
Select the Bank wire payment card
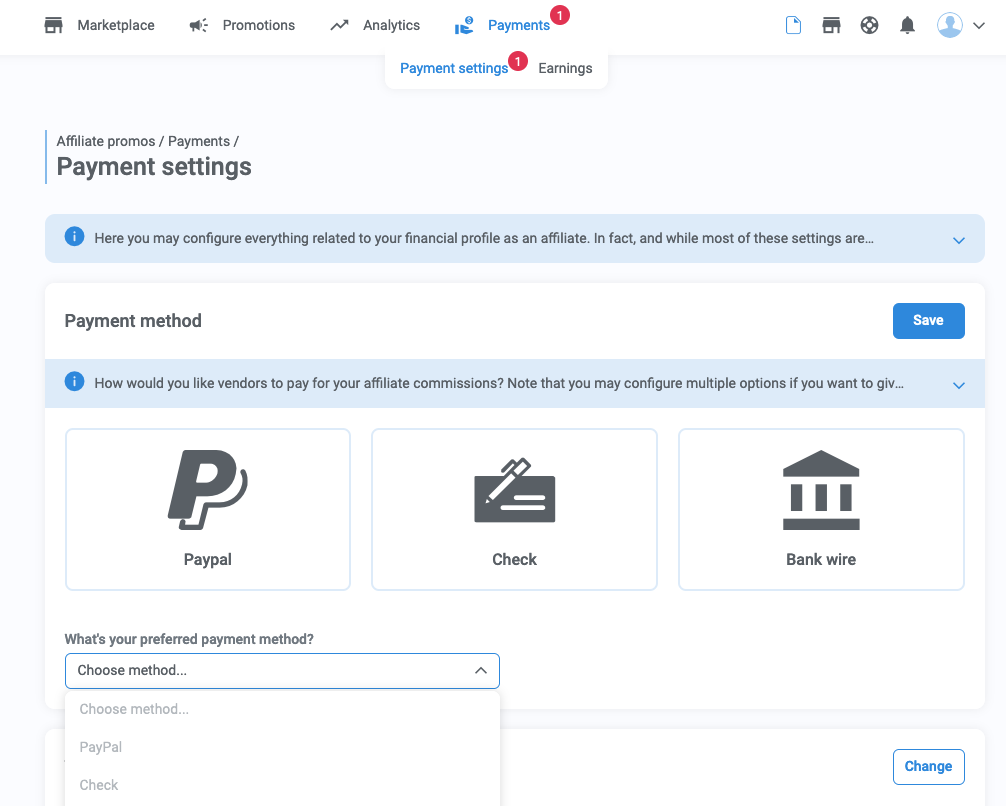pyautogui.click(x=821, y=510)
